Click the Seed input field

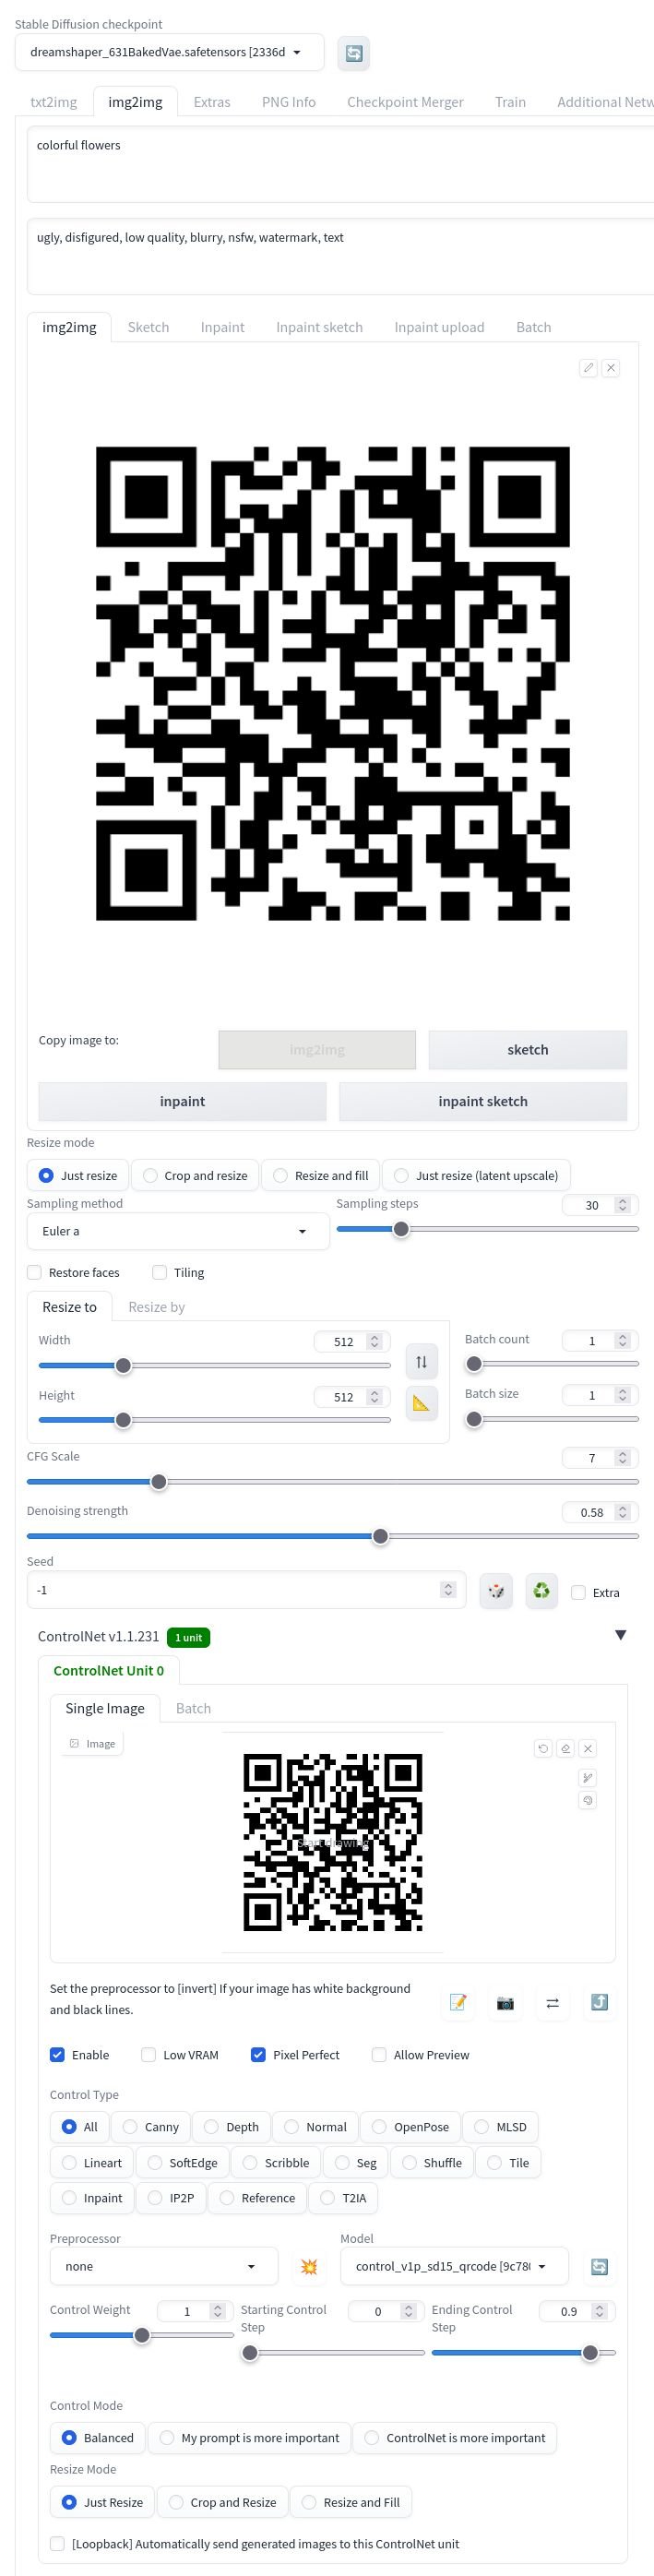[x=246, y=1590]
